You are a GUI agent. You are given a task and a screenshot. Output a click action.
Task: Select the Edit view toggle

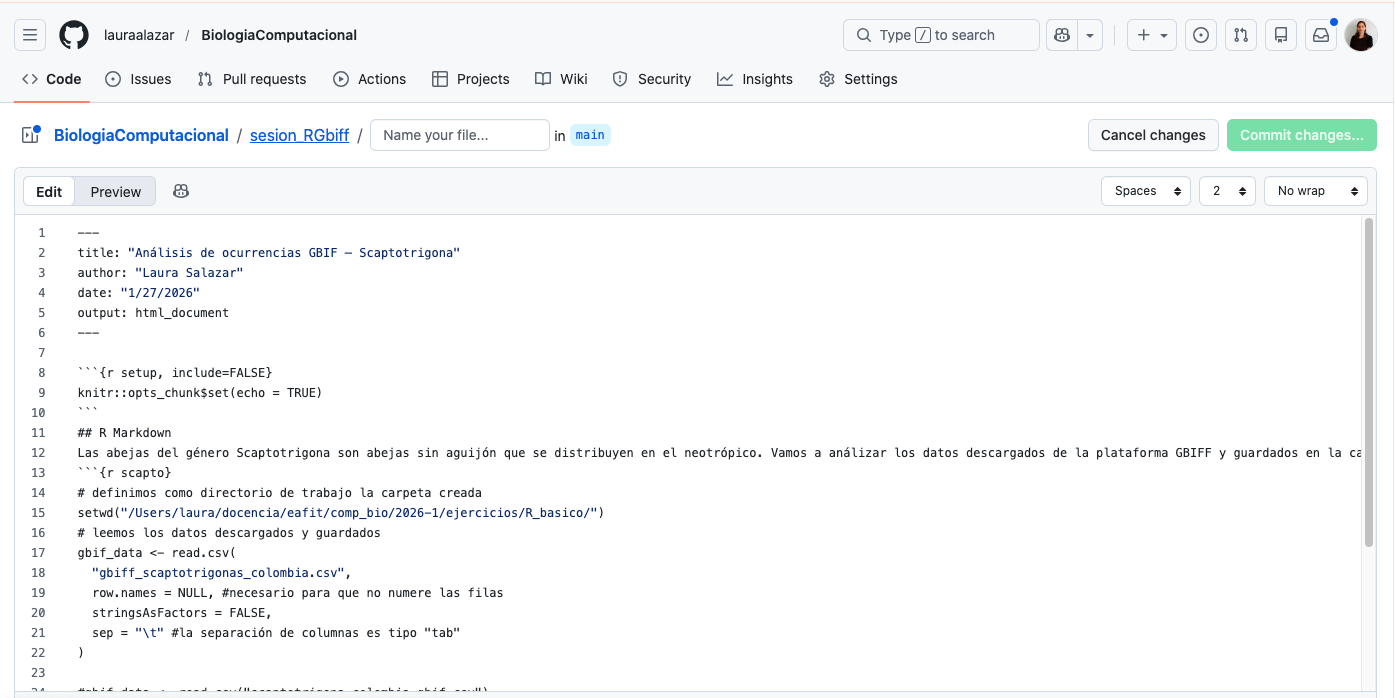coord(49,192)
